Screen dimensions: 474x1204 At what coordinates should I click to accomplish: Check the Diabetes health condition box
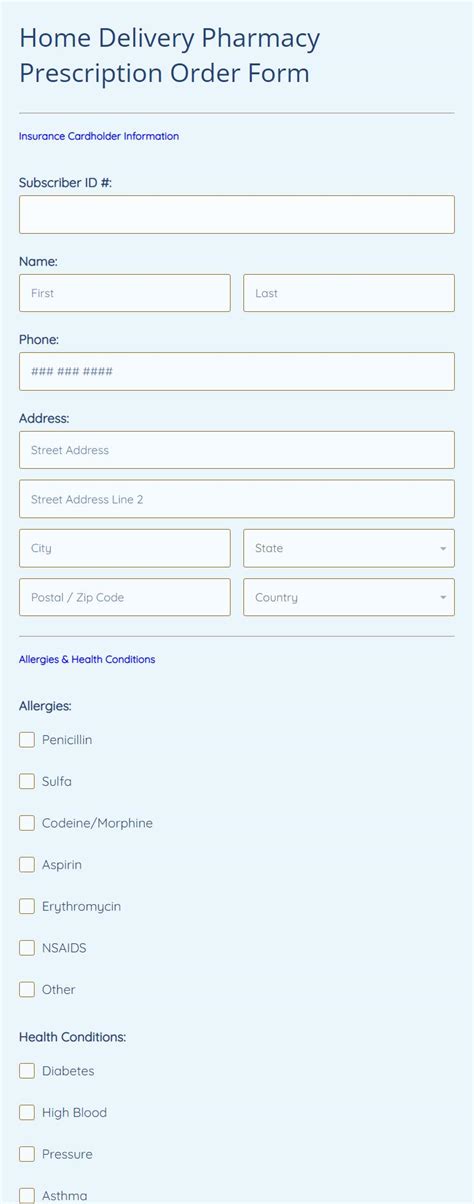[x=27, y=1071]
